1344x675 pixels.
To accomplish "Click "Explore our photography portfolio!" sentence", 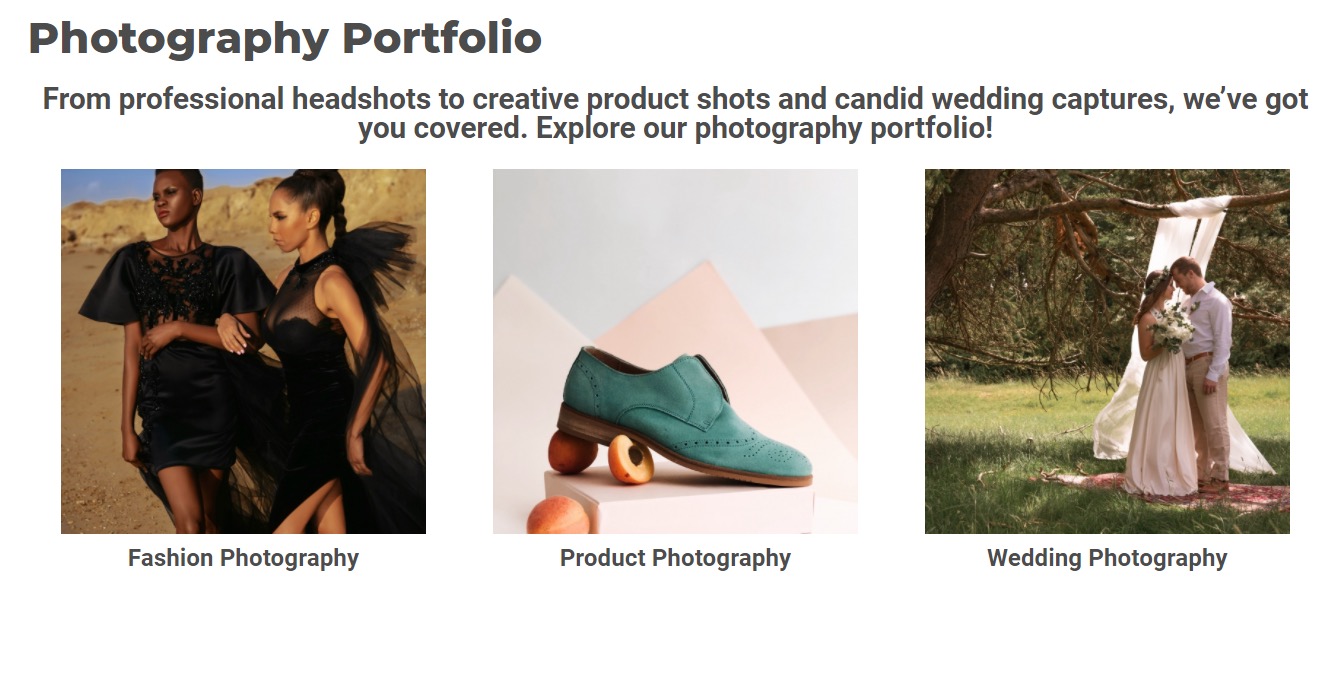I will [764, 129].
